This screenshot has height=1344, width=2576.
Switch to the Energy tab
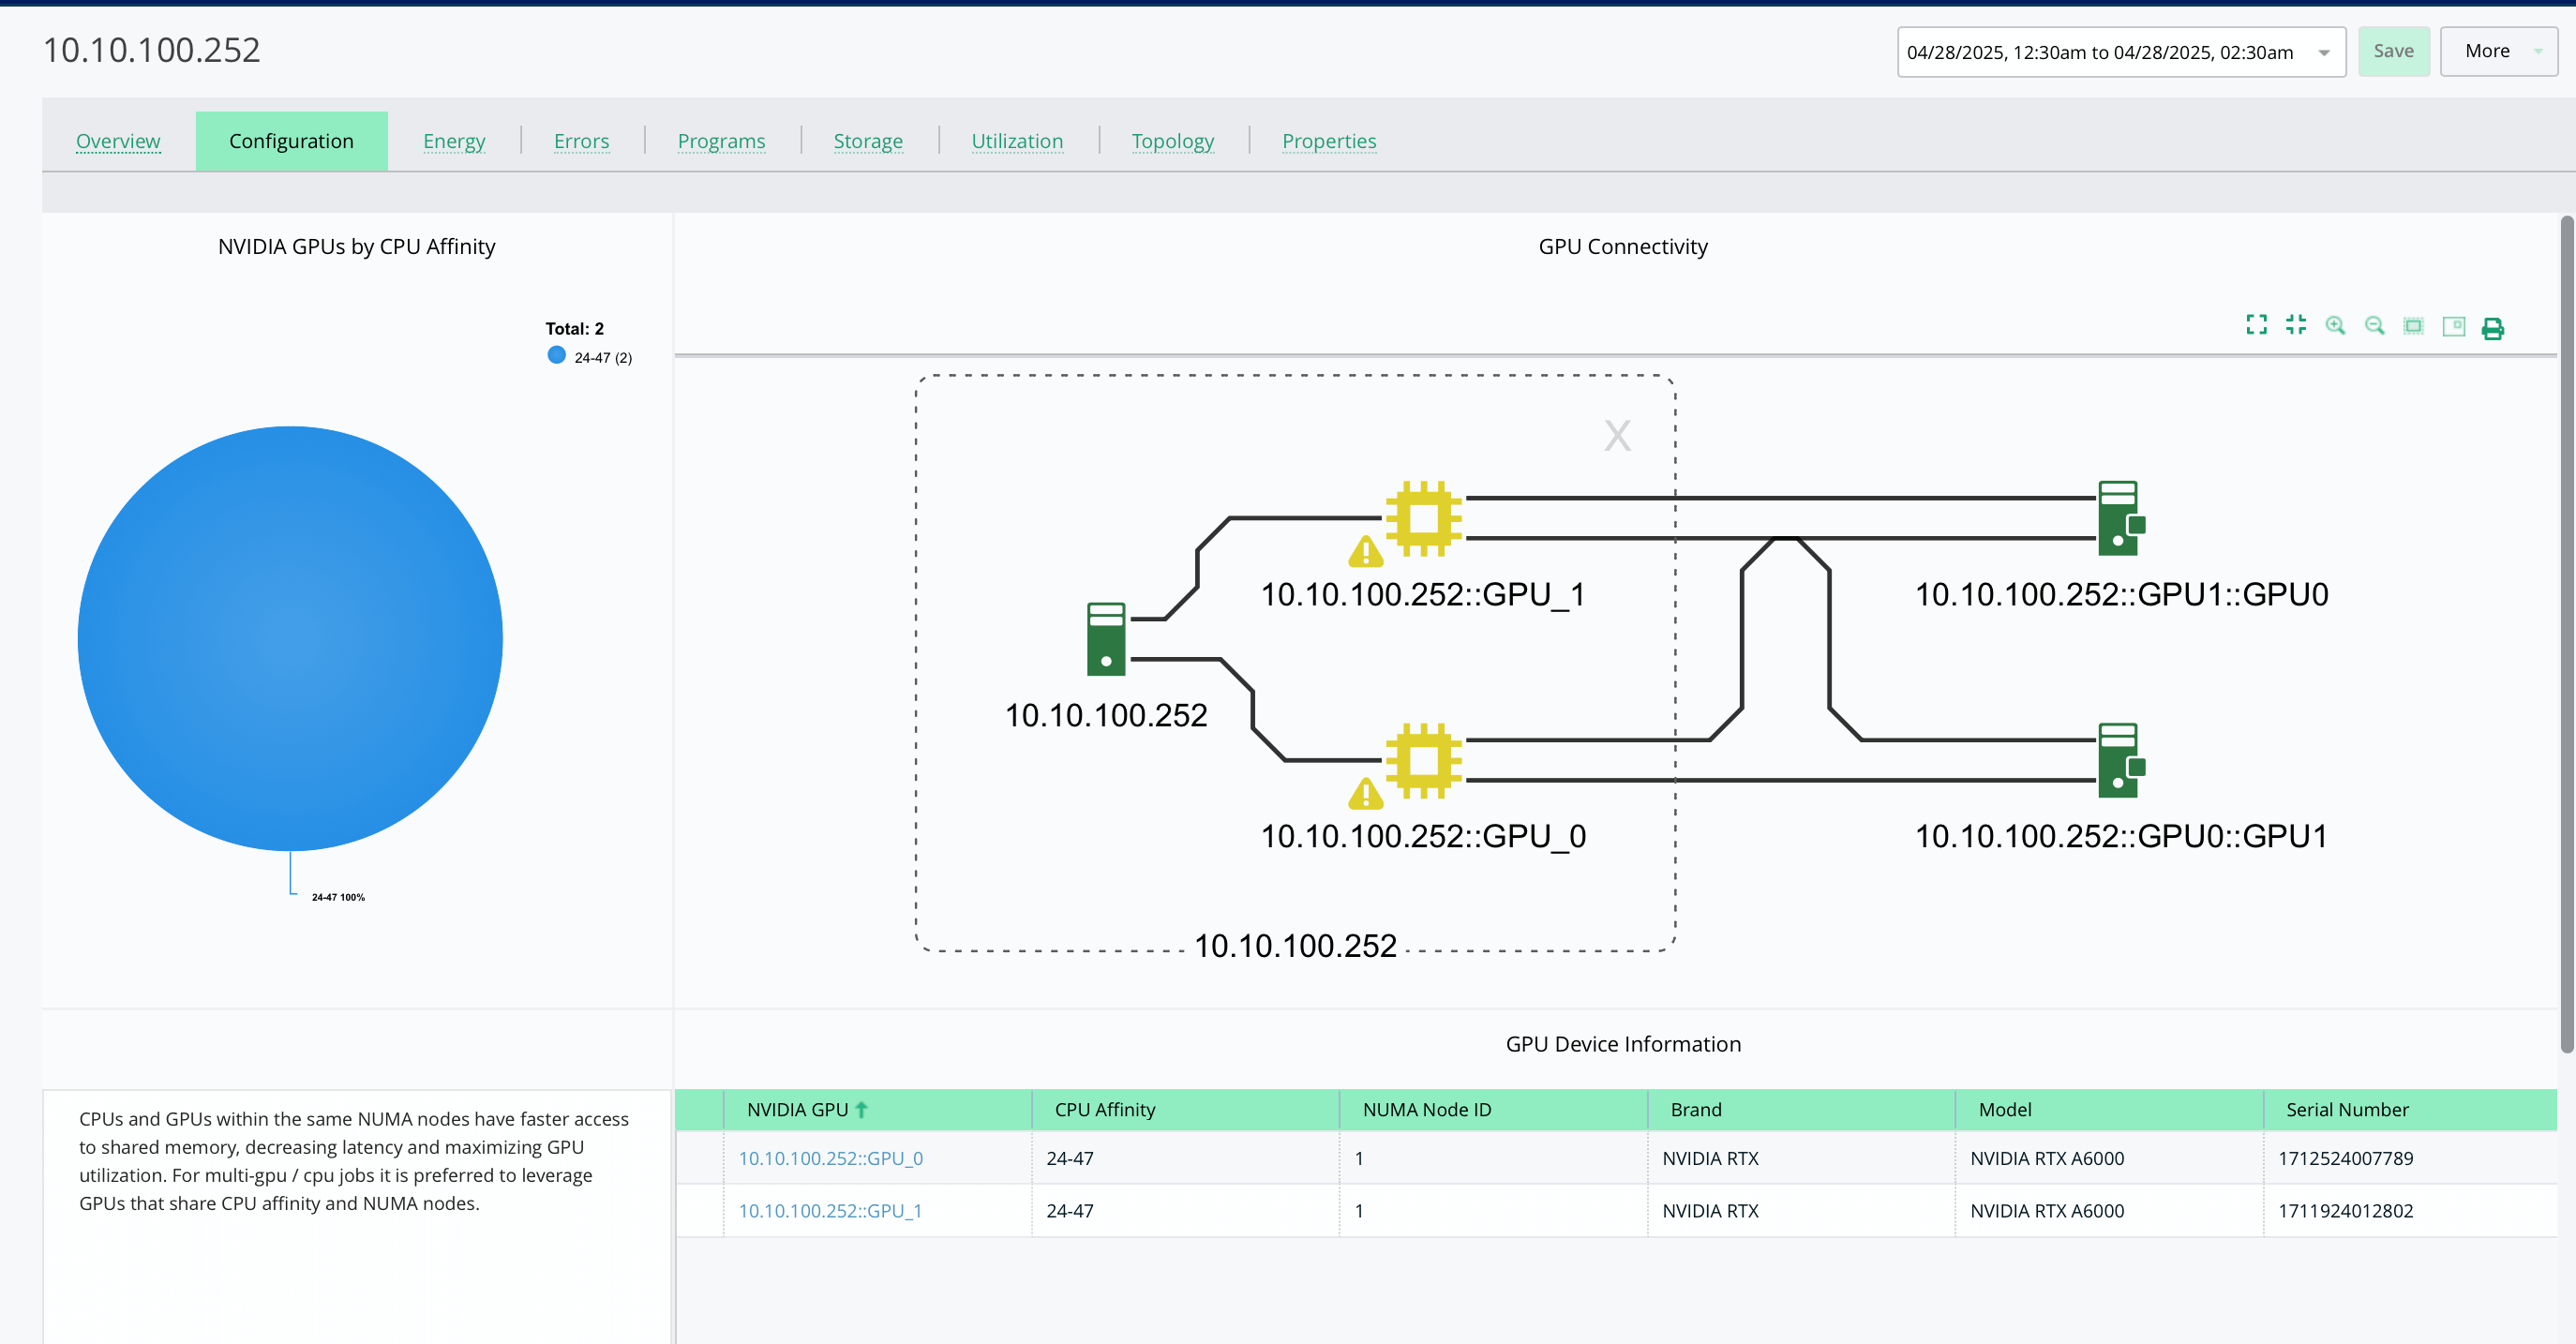(454, 141)
